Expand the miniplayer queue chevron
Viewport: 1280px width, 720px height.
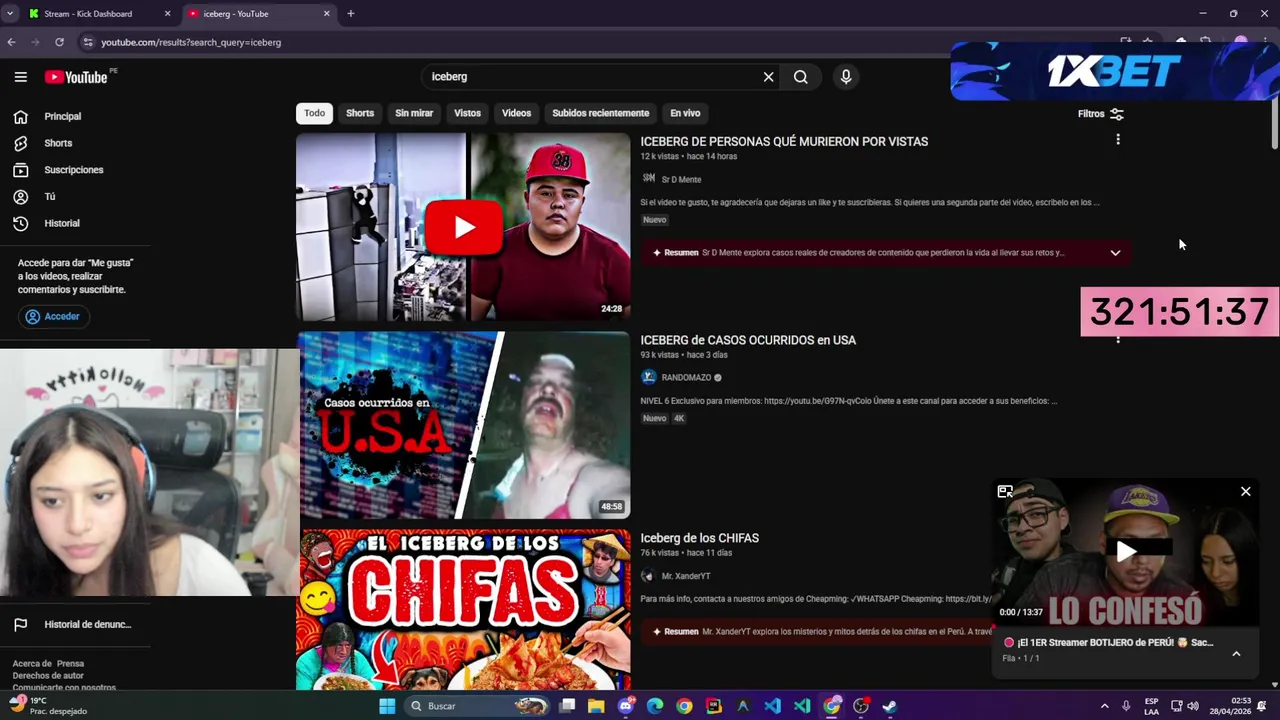click(x=1236, y=653)
